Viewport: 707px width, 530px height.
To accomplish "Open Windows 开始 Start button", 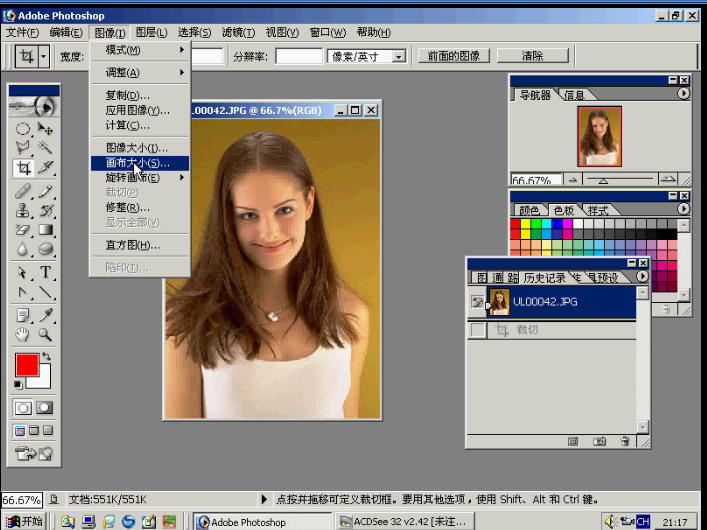I will tap(25, 521).
